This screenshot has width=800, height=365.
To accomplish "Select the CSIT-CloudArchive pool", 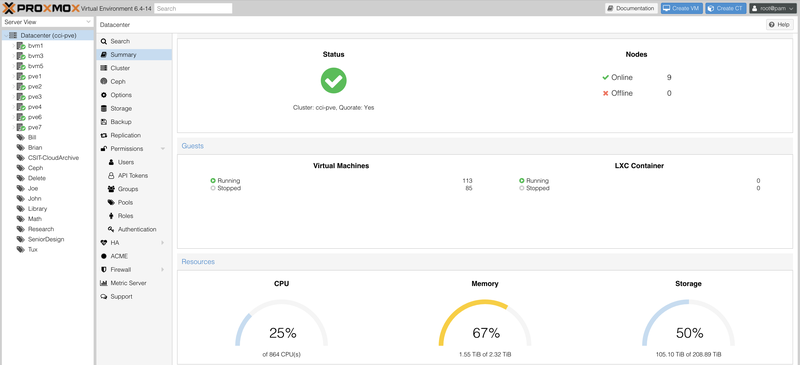I will pos(54,158).
